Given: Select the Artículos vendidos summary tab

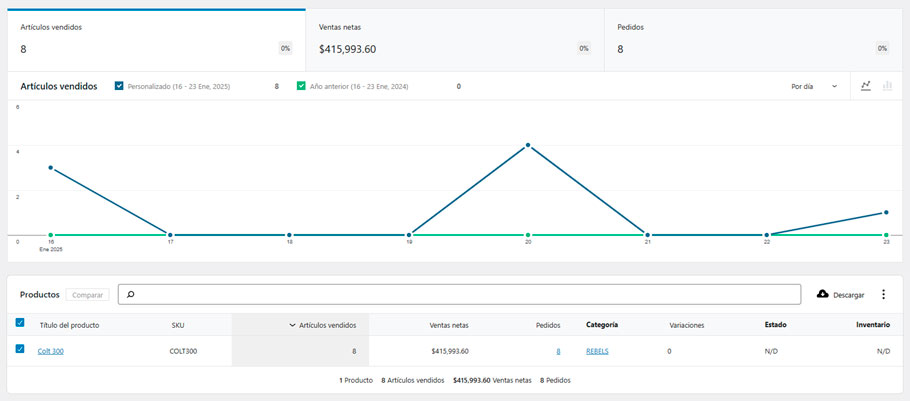Looking at the screenshot, I should [155, 40].
